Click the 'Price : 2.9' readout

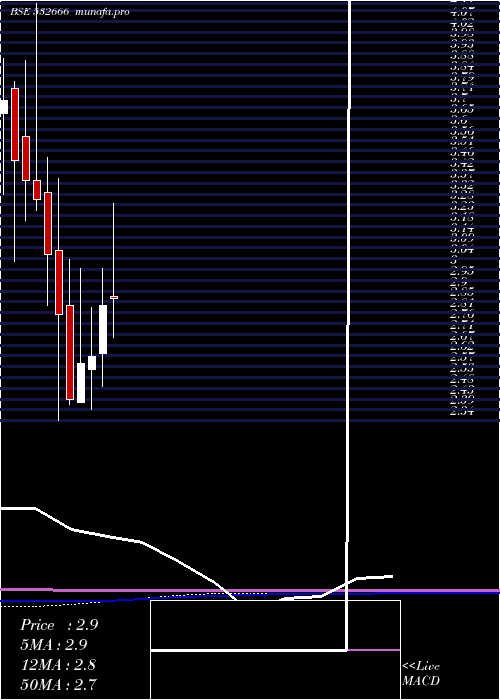coord(59,625)
